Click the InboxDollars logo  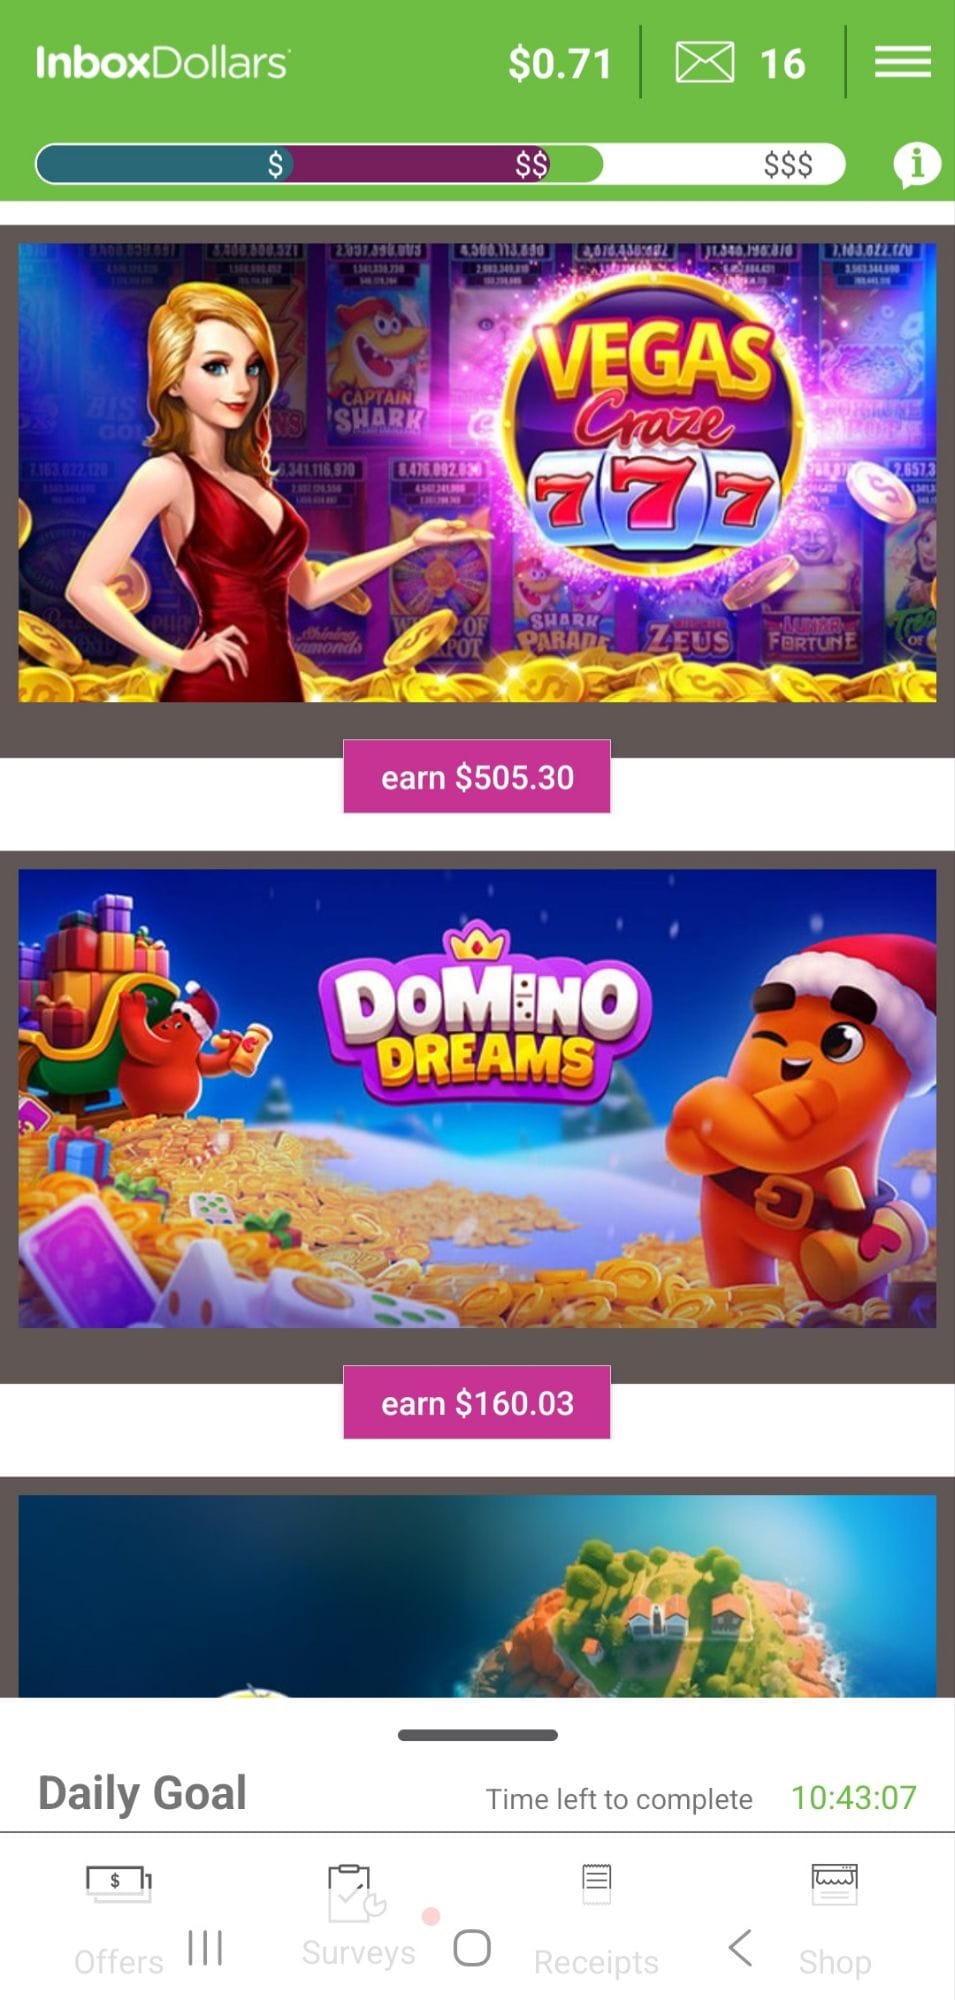click(163, 63)
